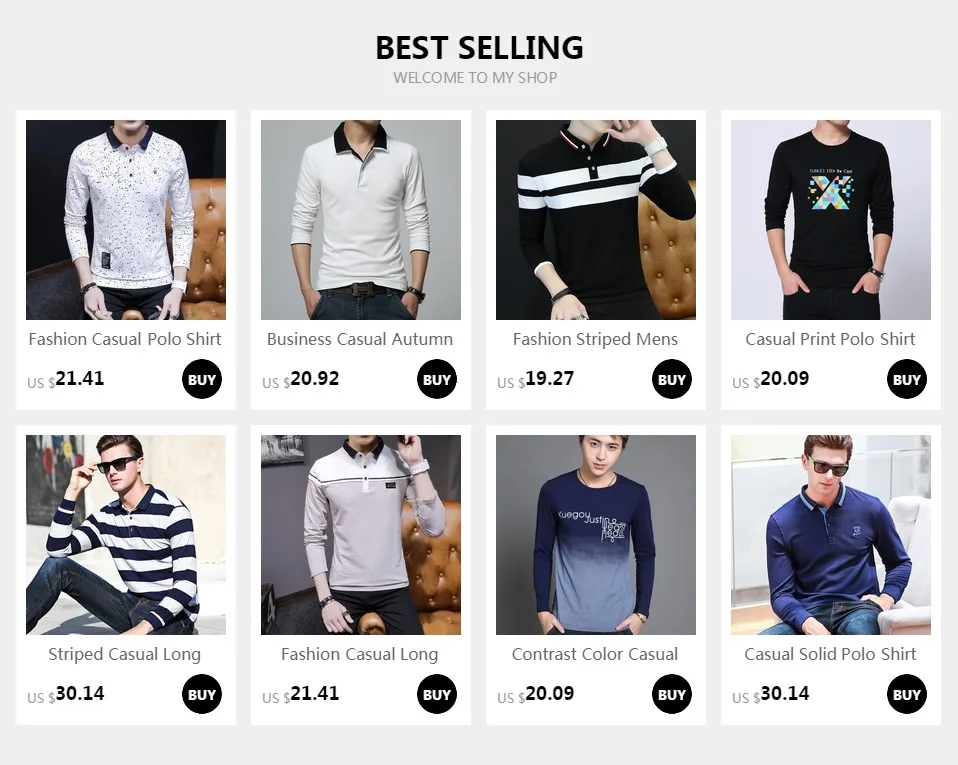Open the blue gradient shirt photo
Image resolution: width=958 pixels, height=765 pixels.
tap(596, 535)
